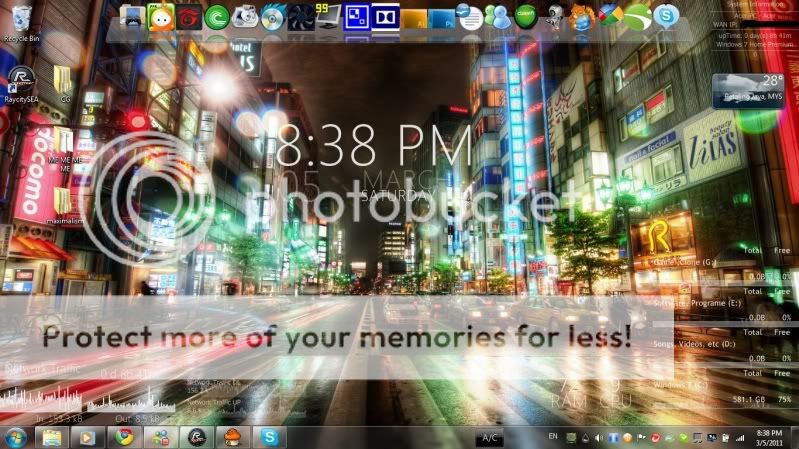This screenshot has width=799, height=449.
Task: Launch Adobe Illustrator from the dock
Action: click(x=414, y=18)
